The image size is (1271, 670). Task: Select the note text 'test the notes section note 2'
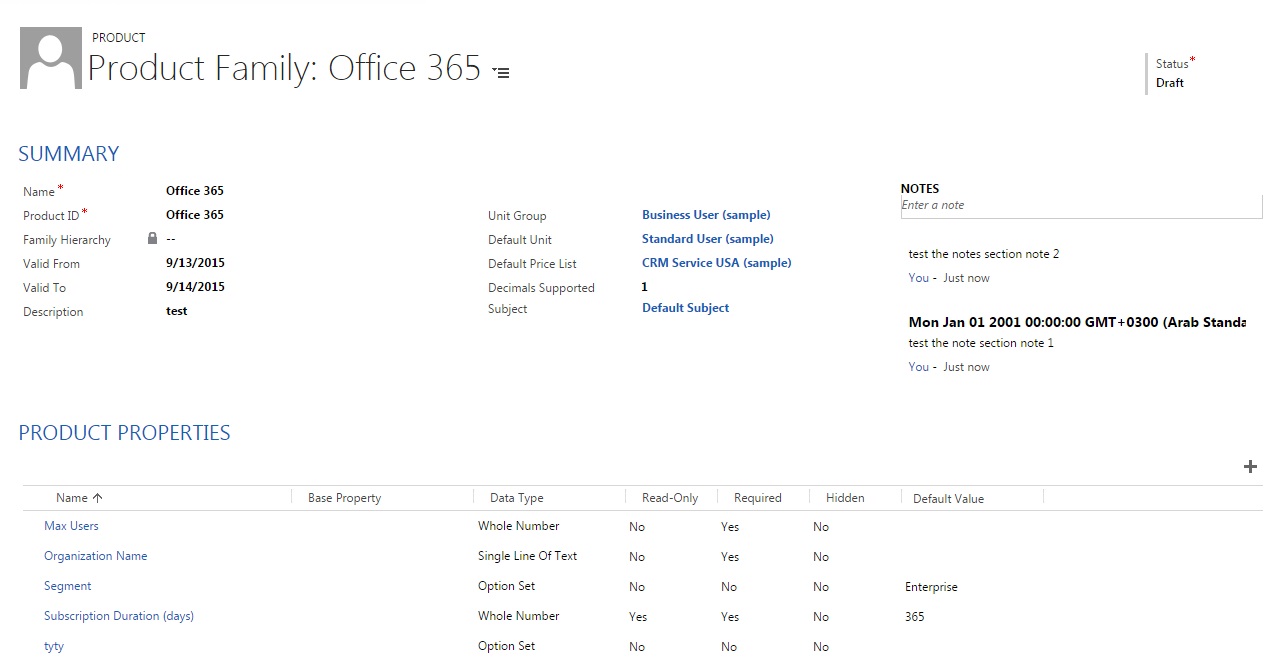pos(984,254)
